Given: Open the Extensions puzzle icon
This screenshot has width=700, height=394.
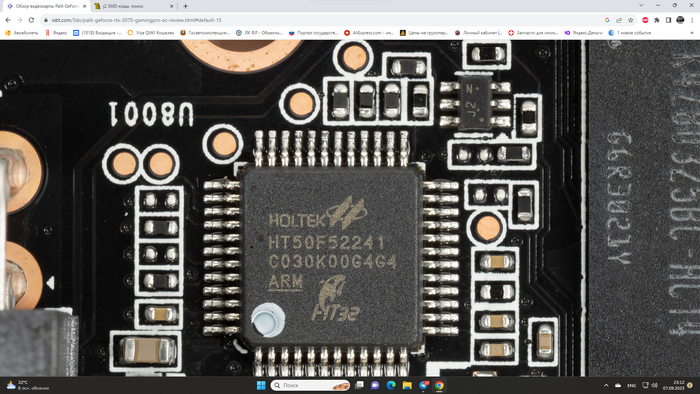Looking at the screenshot, I should tap(657, 20).
